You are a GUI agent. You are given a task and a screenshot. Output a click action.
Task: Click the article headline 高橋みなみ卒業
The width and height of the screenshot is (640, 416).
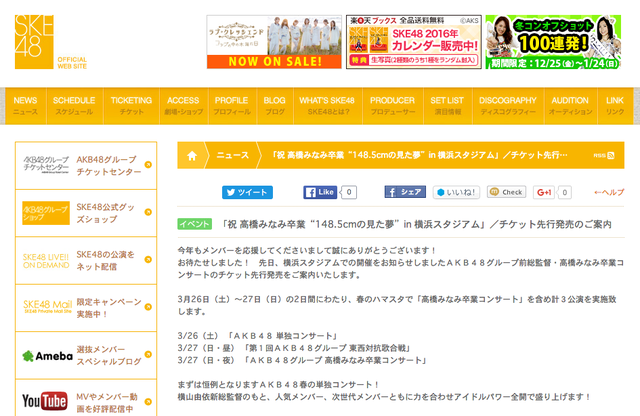(x=416, y=224)
